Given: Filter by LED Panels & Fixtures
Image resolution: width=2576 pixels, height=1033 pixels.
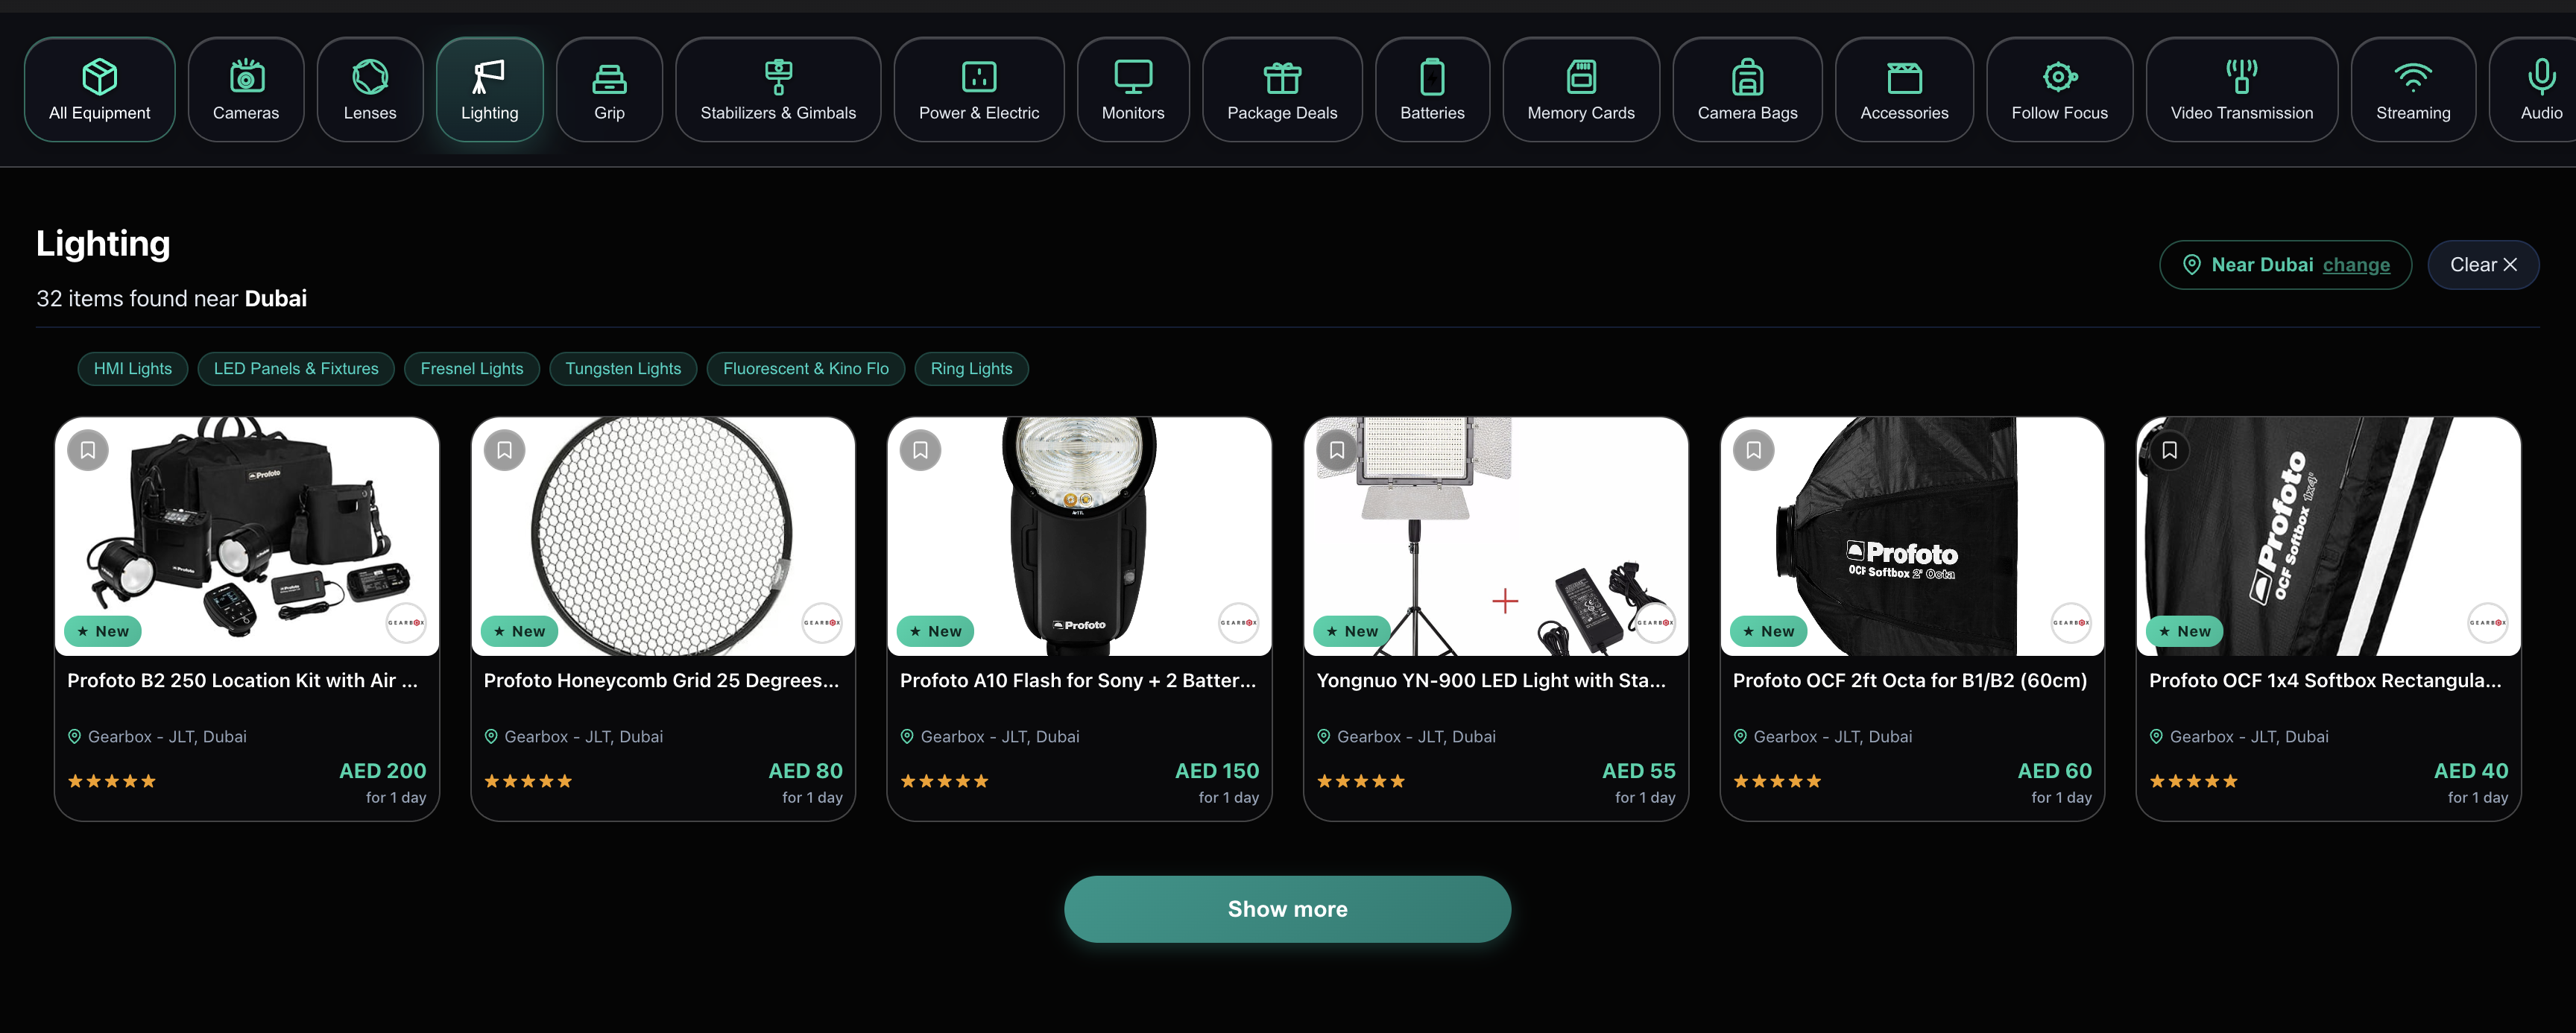Looking at the screenshot, I should pos(296,368).
